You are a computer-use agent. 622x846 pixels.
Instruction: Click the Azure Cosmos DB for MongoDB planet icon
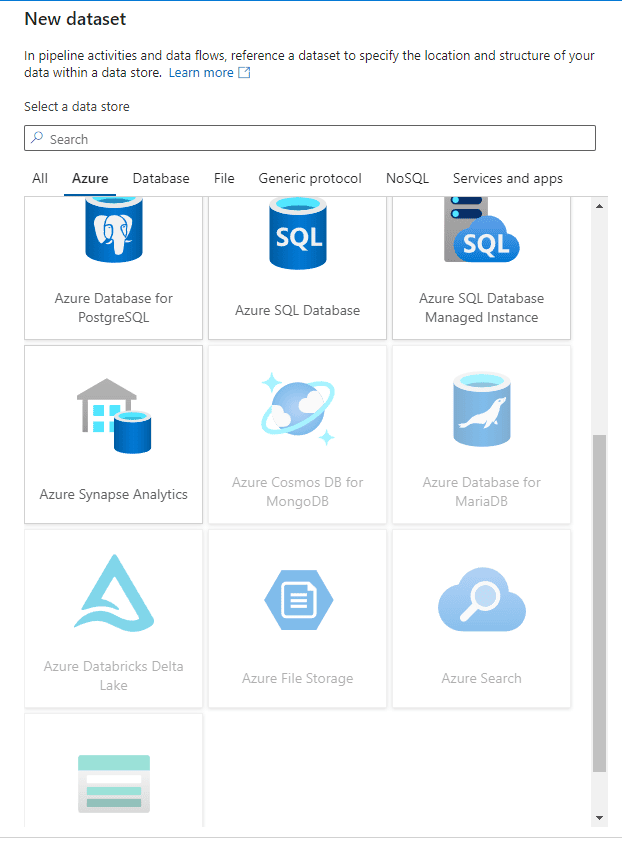pos(298,409)
